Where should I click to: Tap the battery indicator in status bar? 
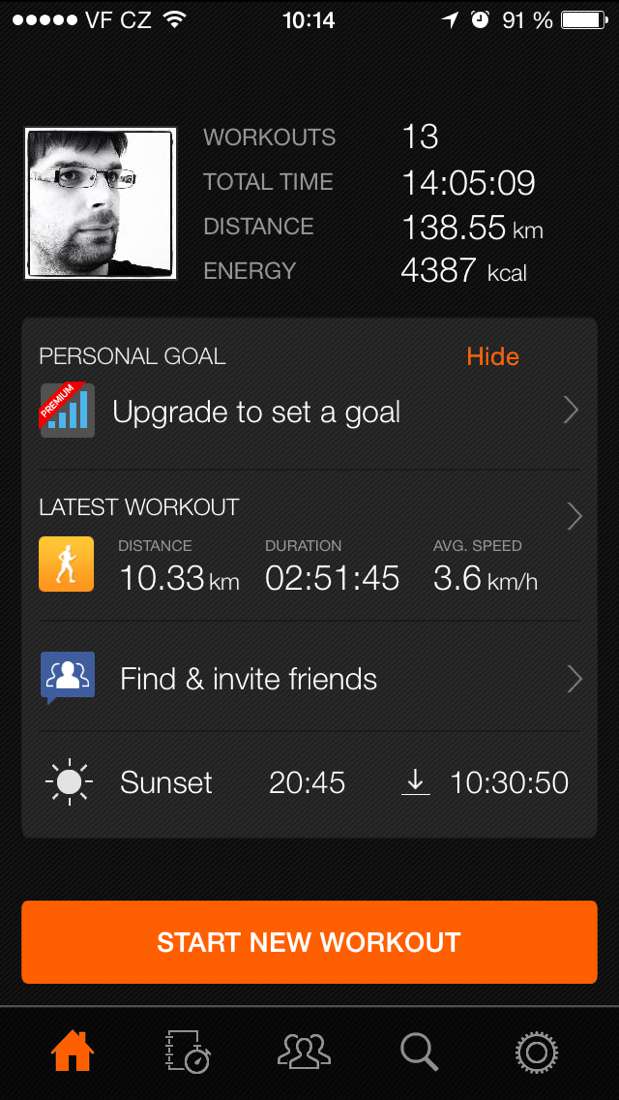[584, 20]
